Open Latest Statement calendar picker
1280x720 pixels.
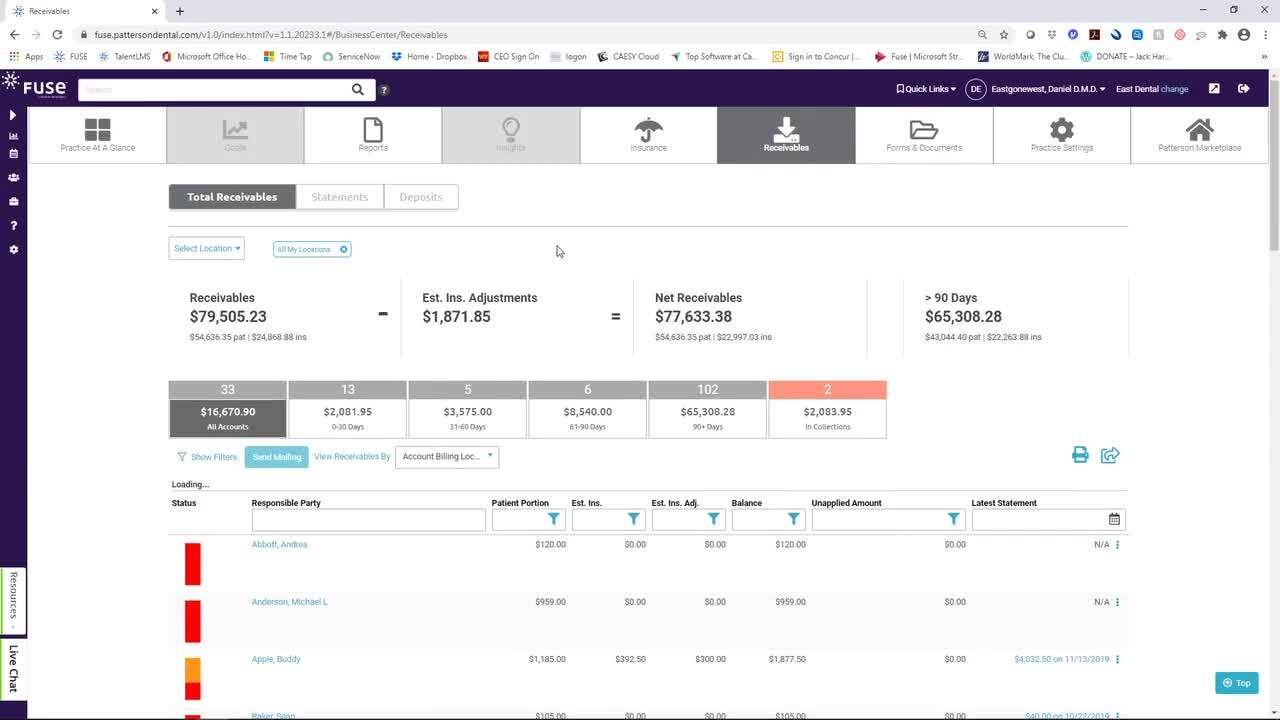click(1114, 519)
